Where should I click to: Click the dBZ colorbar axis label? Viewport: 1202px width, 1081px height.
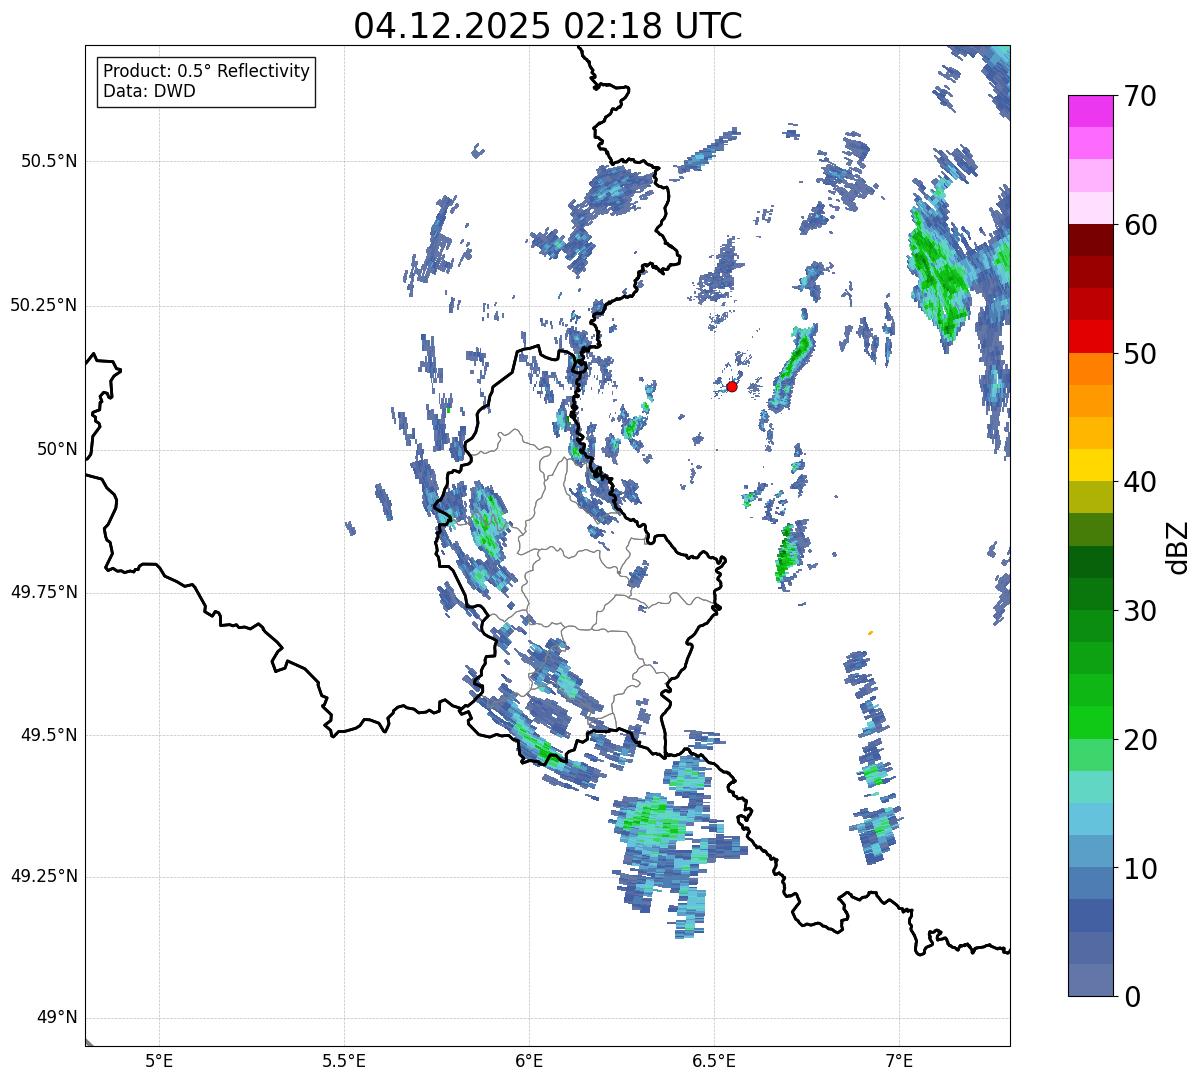point(1178,546)
